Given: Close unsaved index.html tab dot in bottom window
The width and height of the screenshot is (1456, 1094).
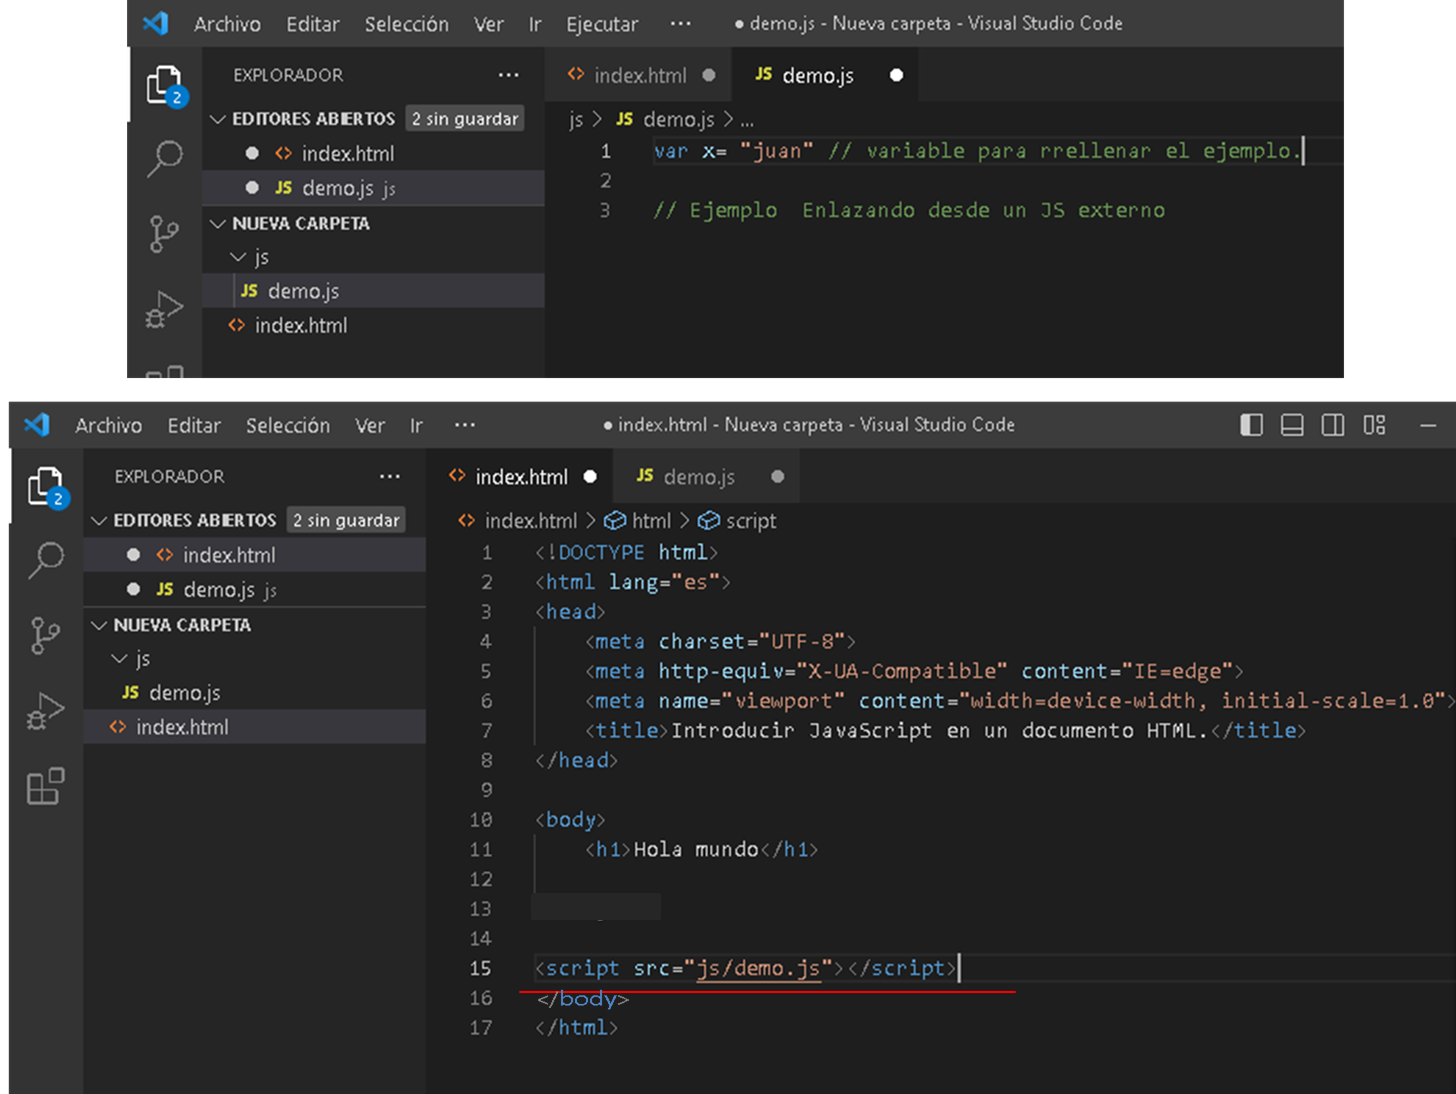Looking at the screenshot, I should (590, 477).
